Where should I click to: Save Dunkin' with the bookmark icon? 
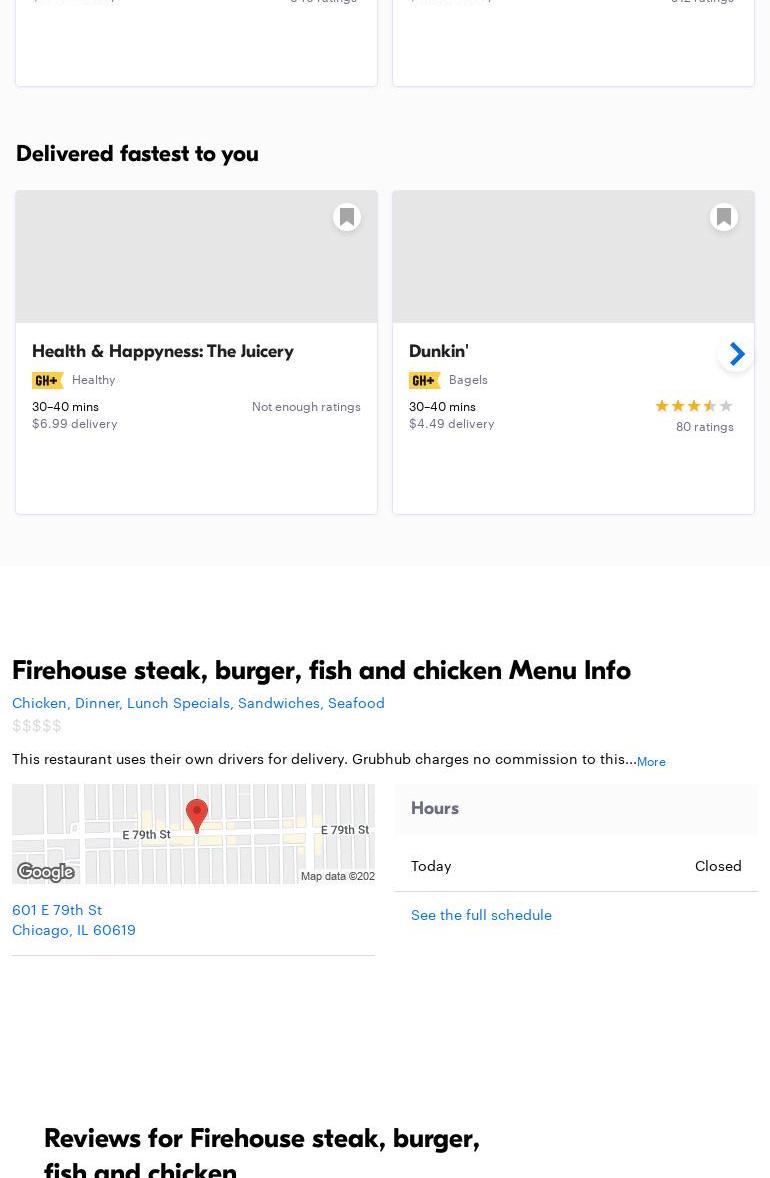point(724,217)
